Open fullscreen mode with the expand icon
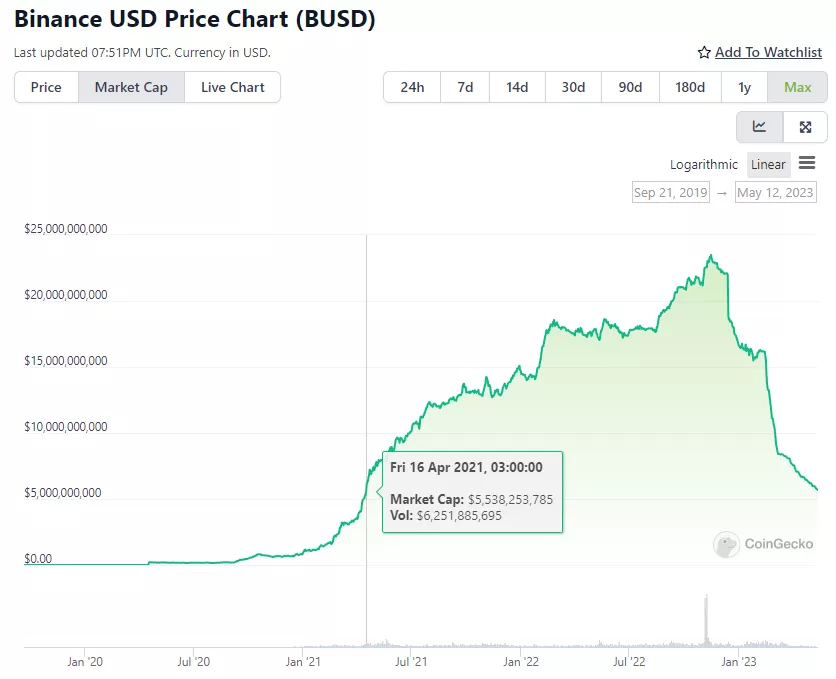Screen dimensions: 836x679 [x=805, y=127]
